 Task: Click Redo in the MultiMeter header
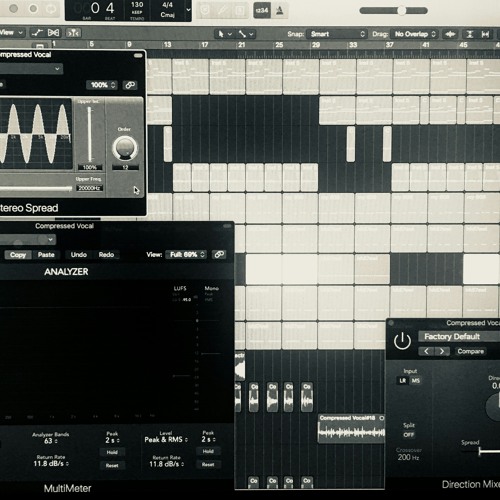(x=106, y=255)
